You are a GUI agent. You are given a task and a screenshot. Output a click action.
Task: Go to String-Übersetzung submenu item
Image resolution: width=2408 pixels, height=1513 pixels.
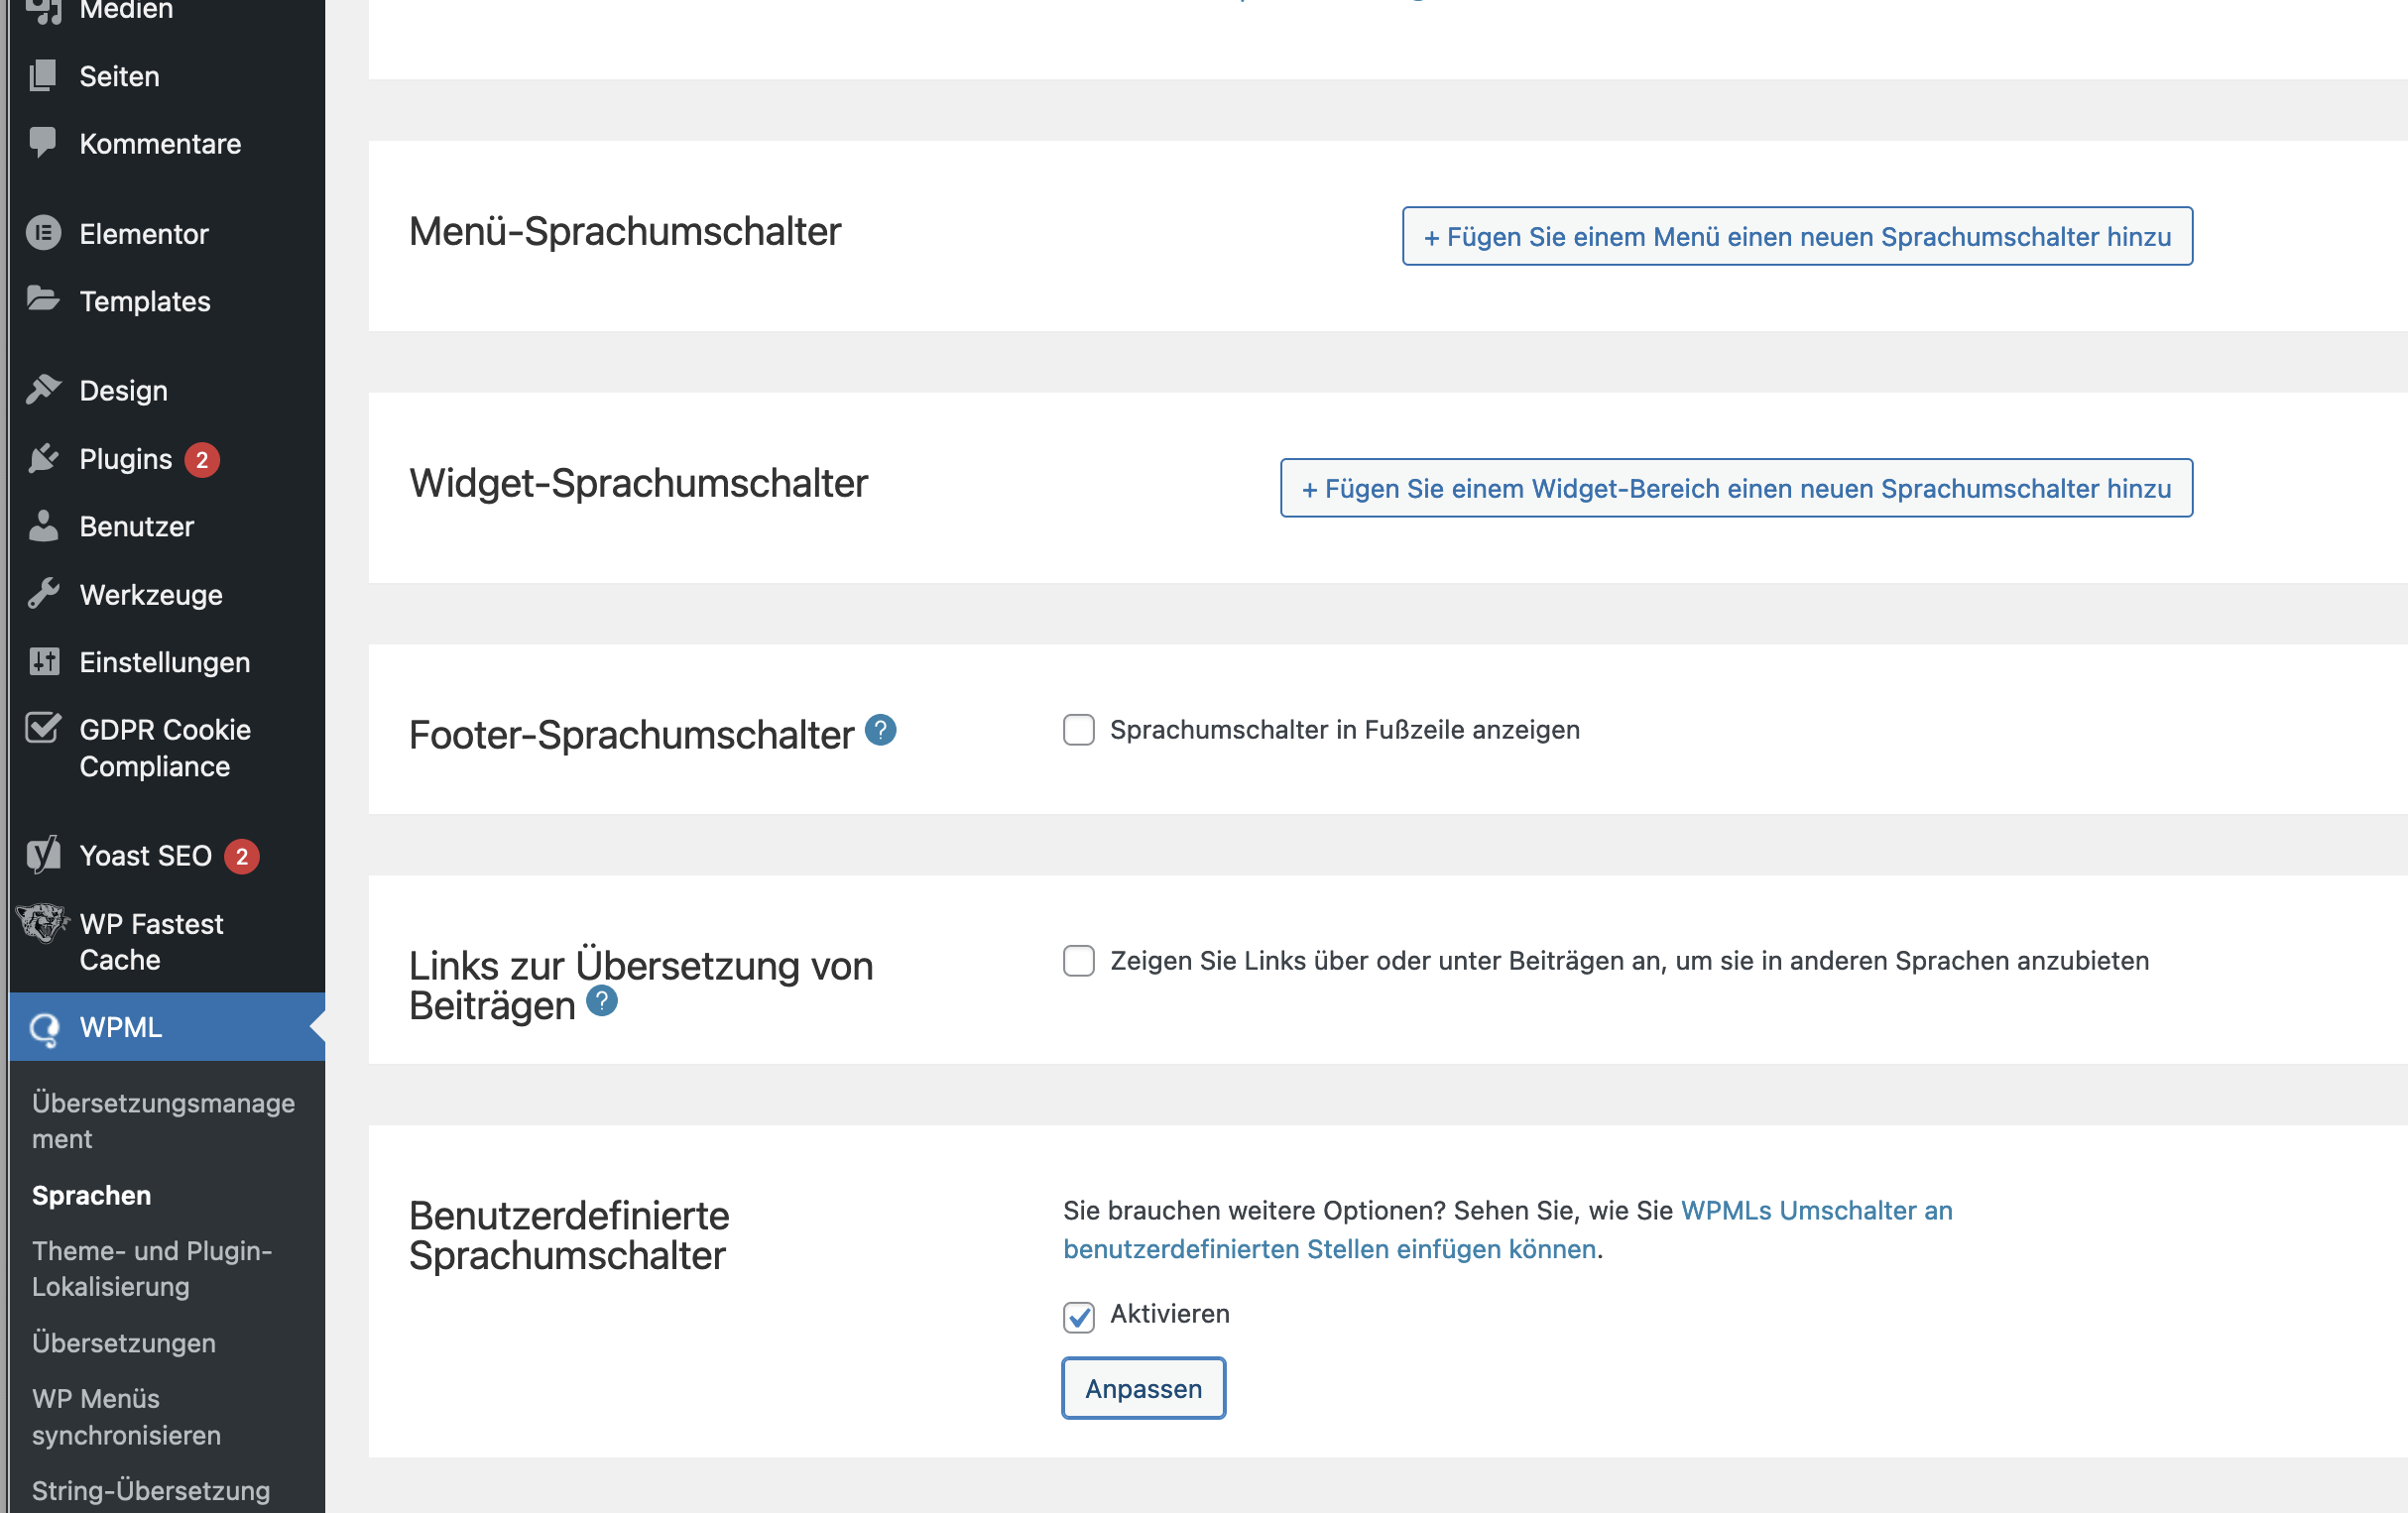150,1490
